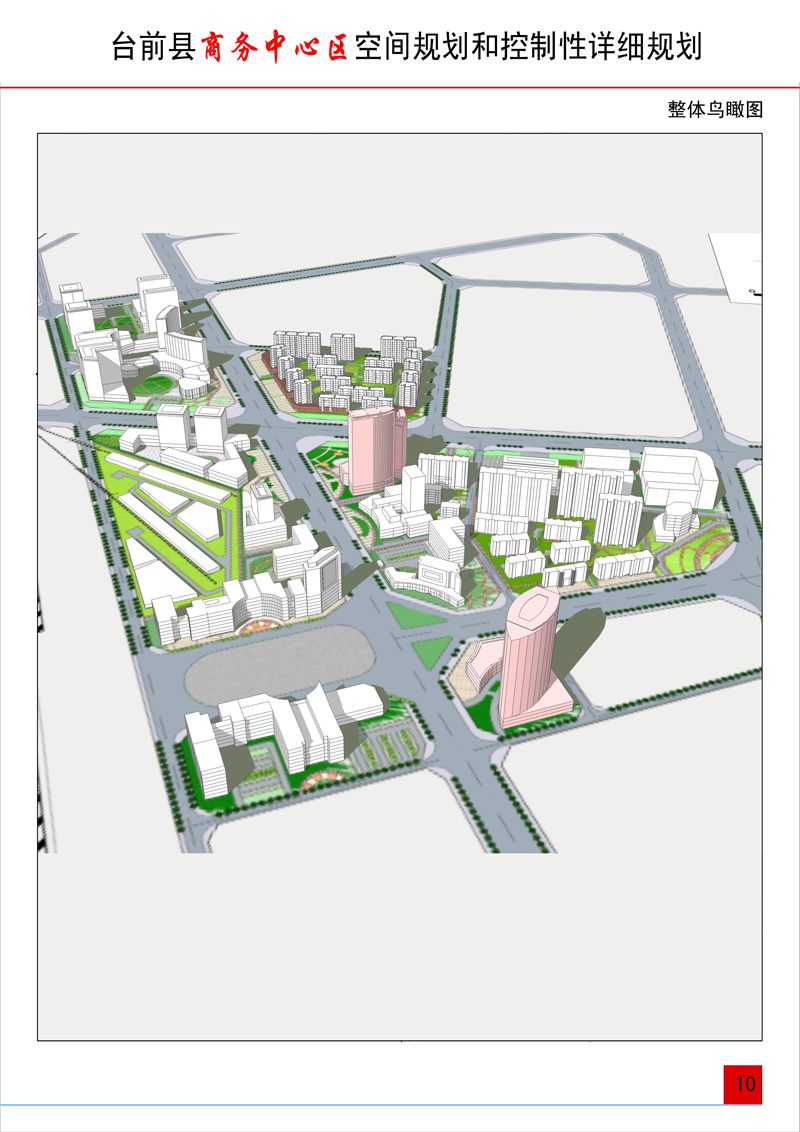Click the gray oval plaza
Image resolution: width=800 pixels, height=1132 pixels.
(279, 663)
